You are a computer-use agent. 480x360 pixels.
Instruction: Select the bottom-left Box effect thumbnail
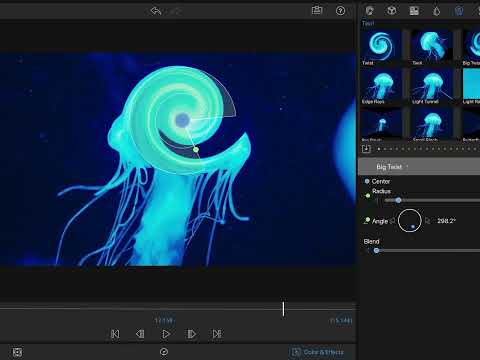tap(381, 124)
